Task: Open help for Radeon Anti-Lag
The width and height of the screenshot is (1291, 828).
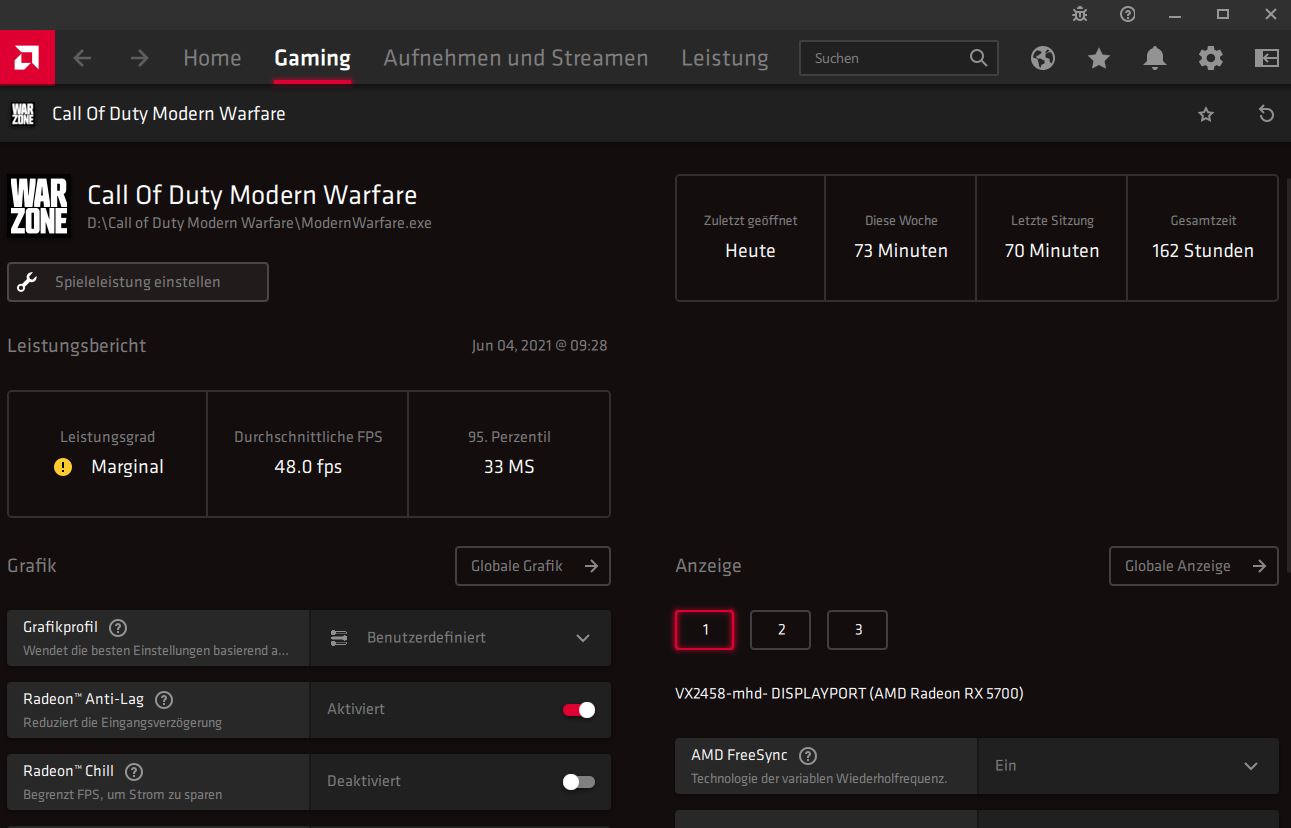Action: [x=164, y=700]
